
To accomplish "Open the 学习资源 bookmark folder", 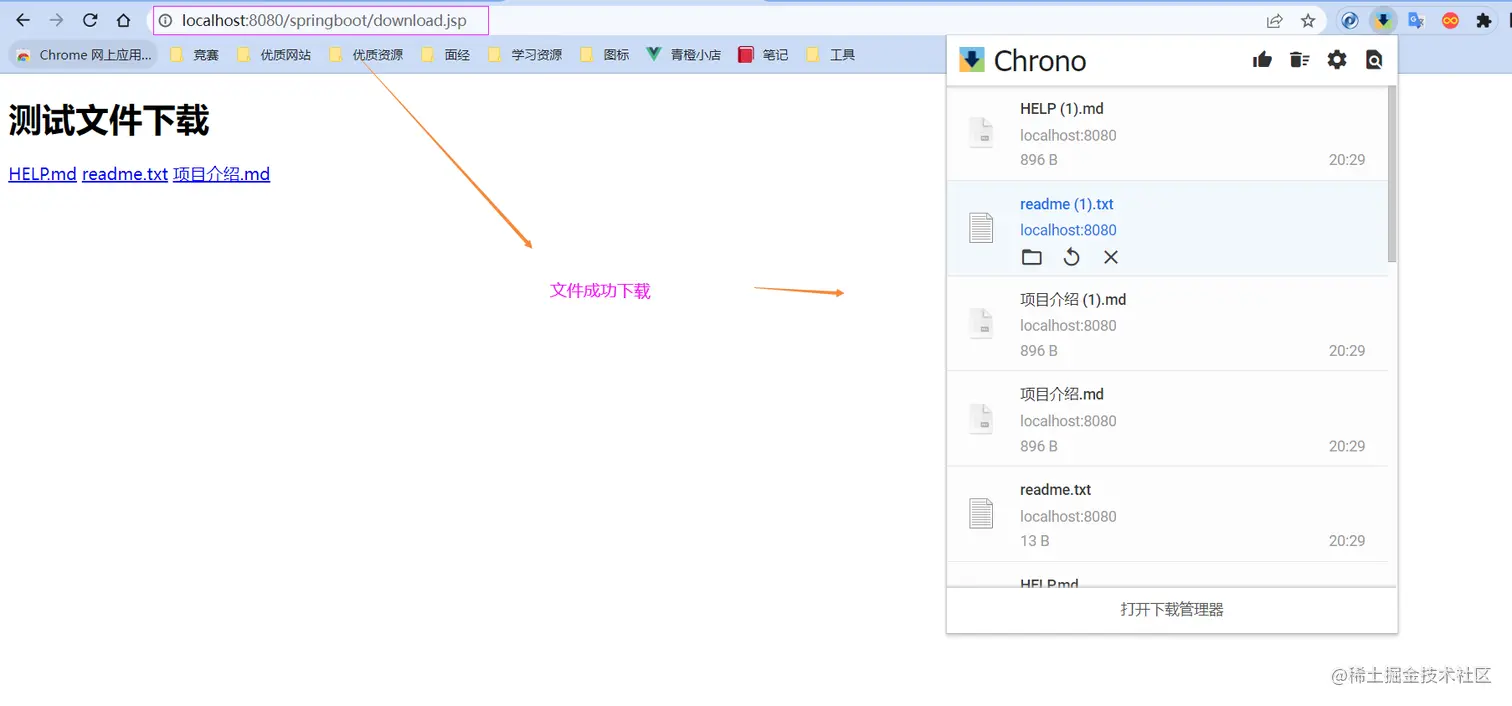I will point(525,55).
